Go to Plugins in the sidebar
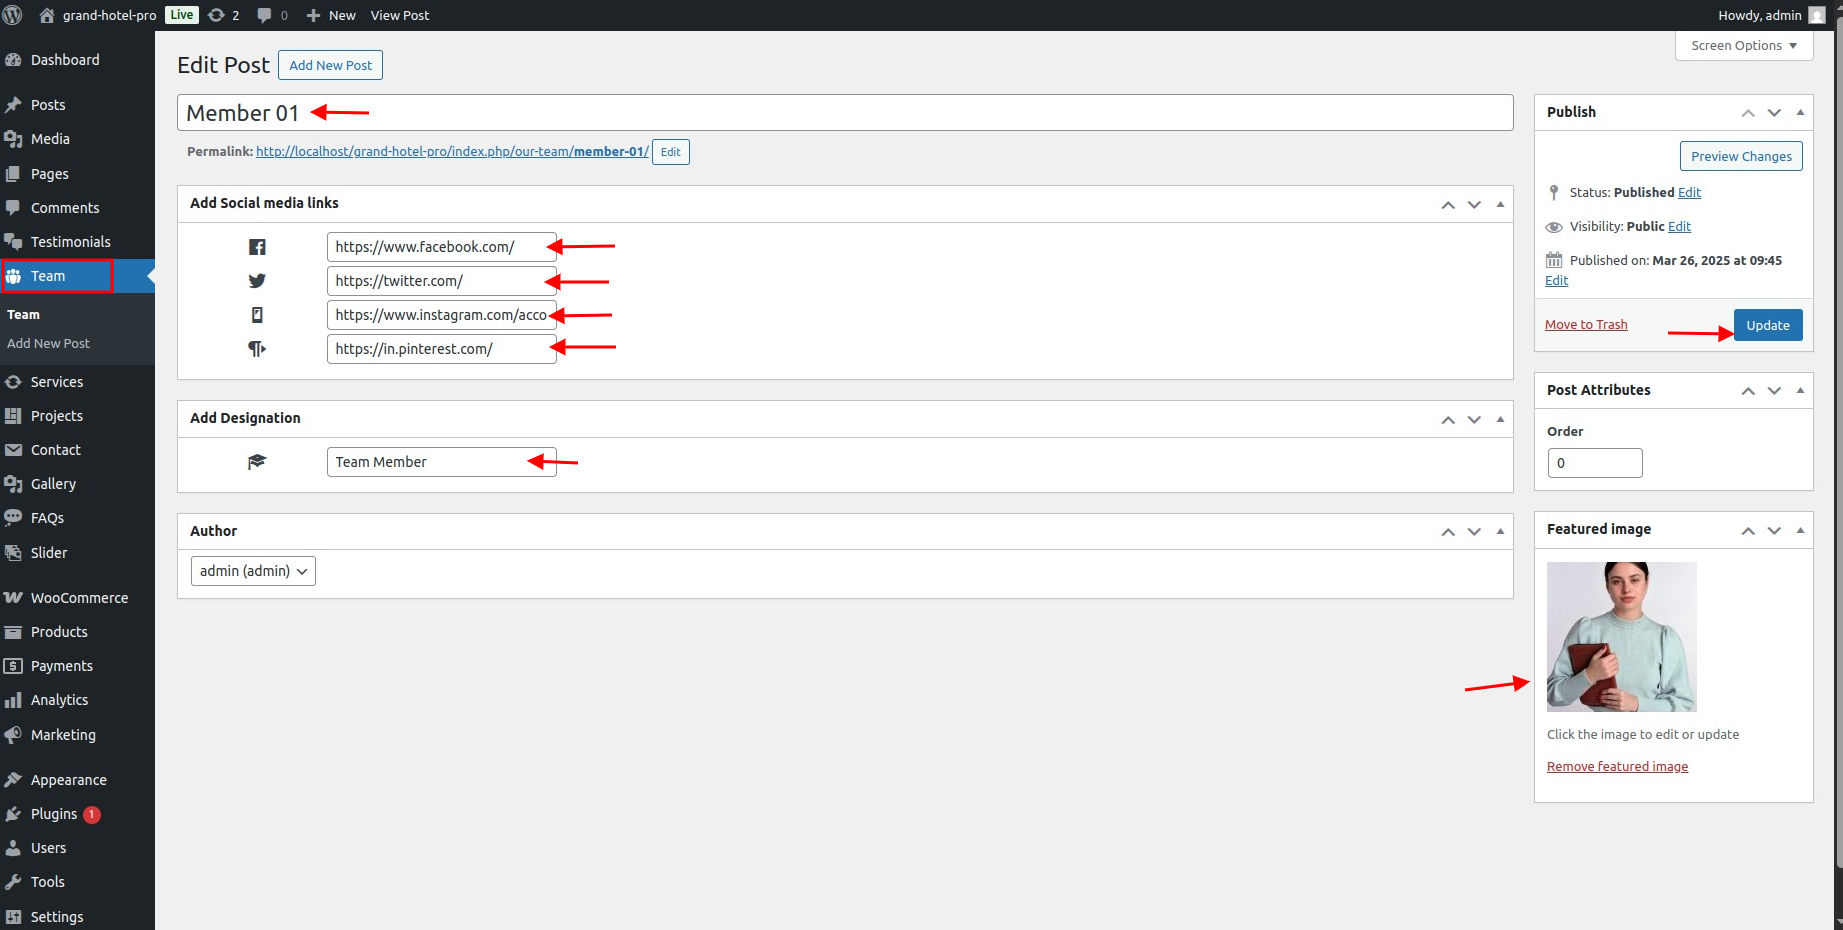The width and height of the screenshot is (1843, 930). point(54,814)
